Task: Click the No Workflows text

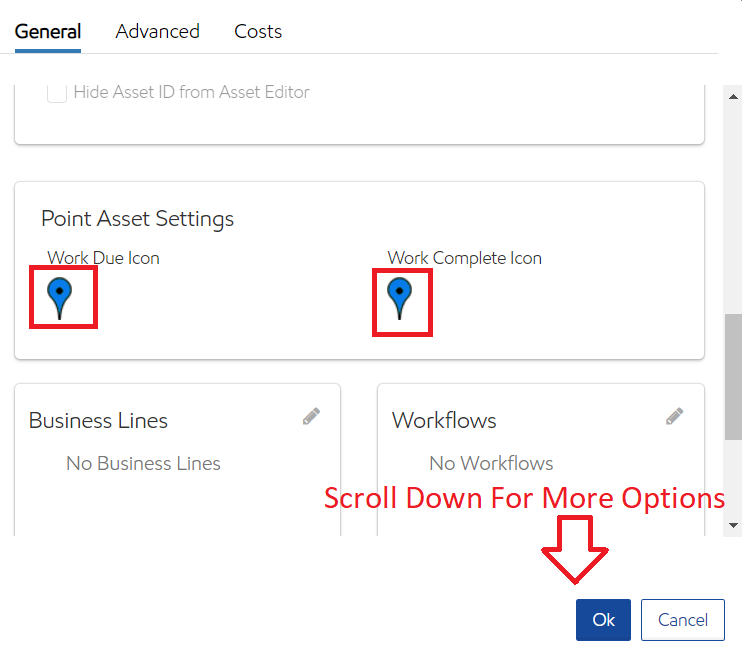Action: click(x=491, y=463)
